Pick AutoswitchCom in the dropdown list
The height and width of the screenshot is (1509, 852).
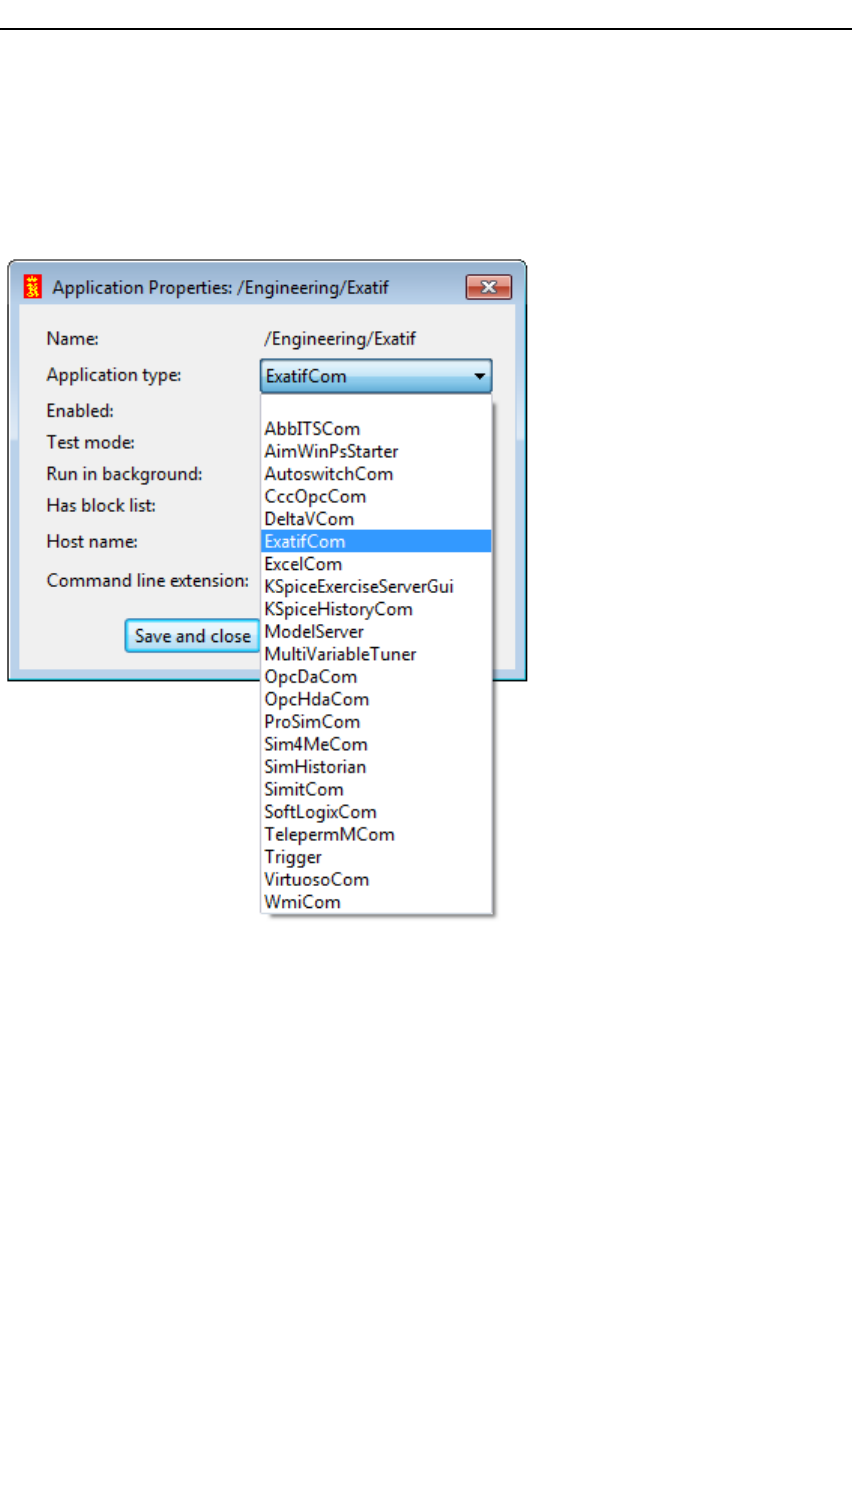click(x=376, y=474)
